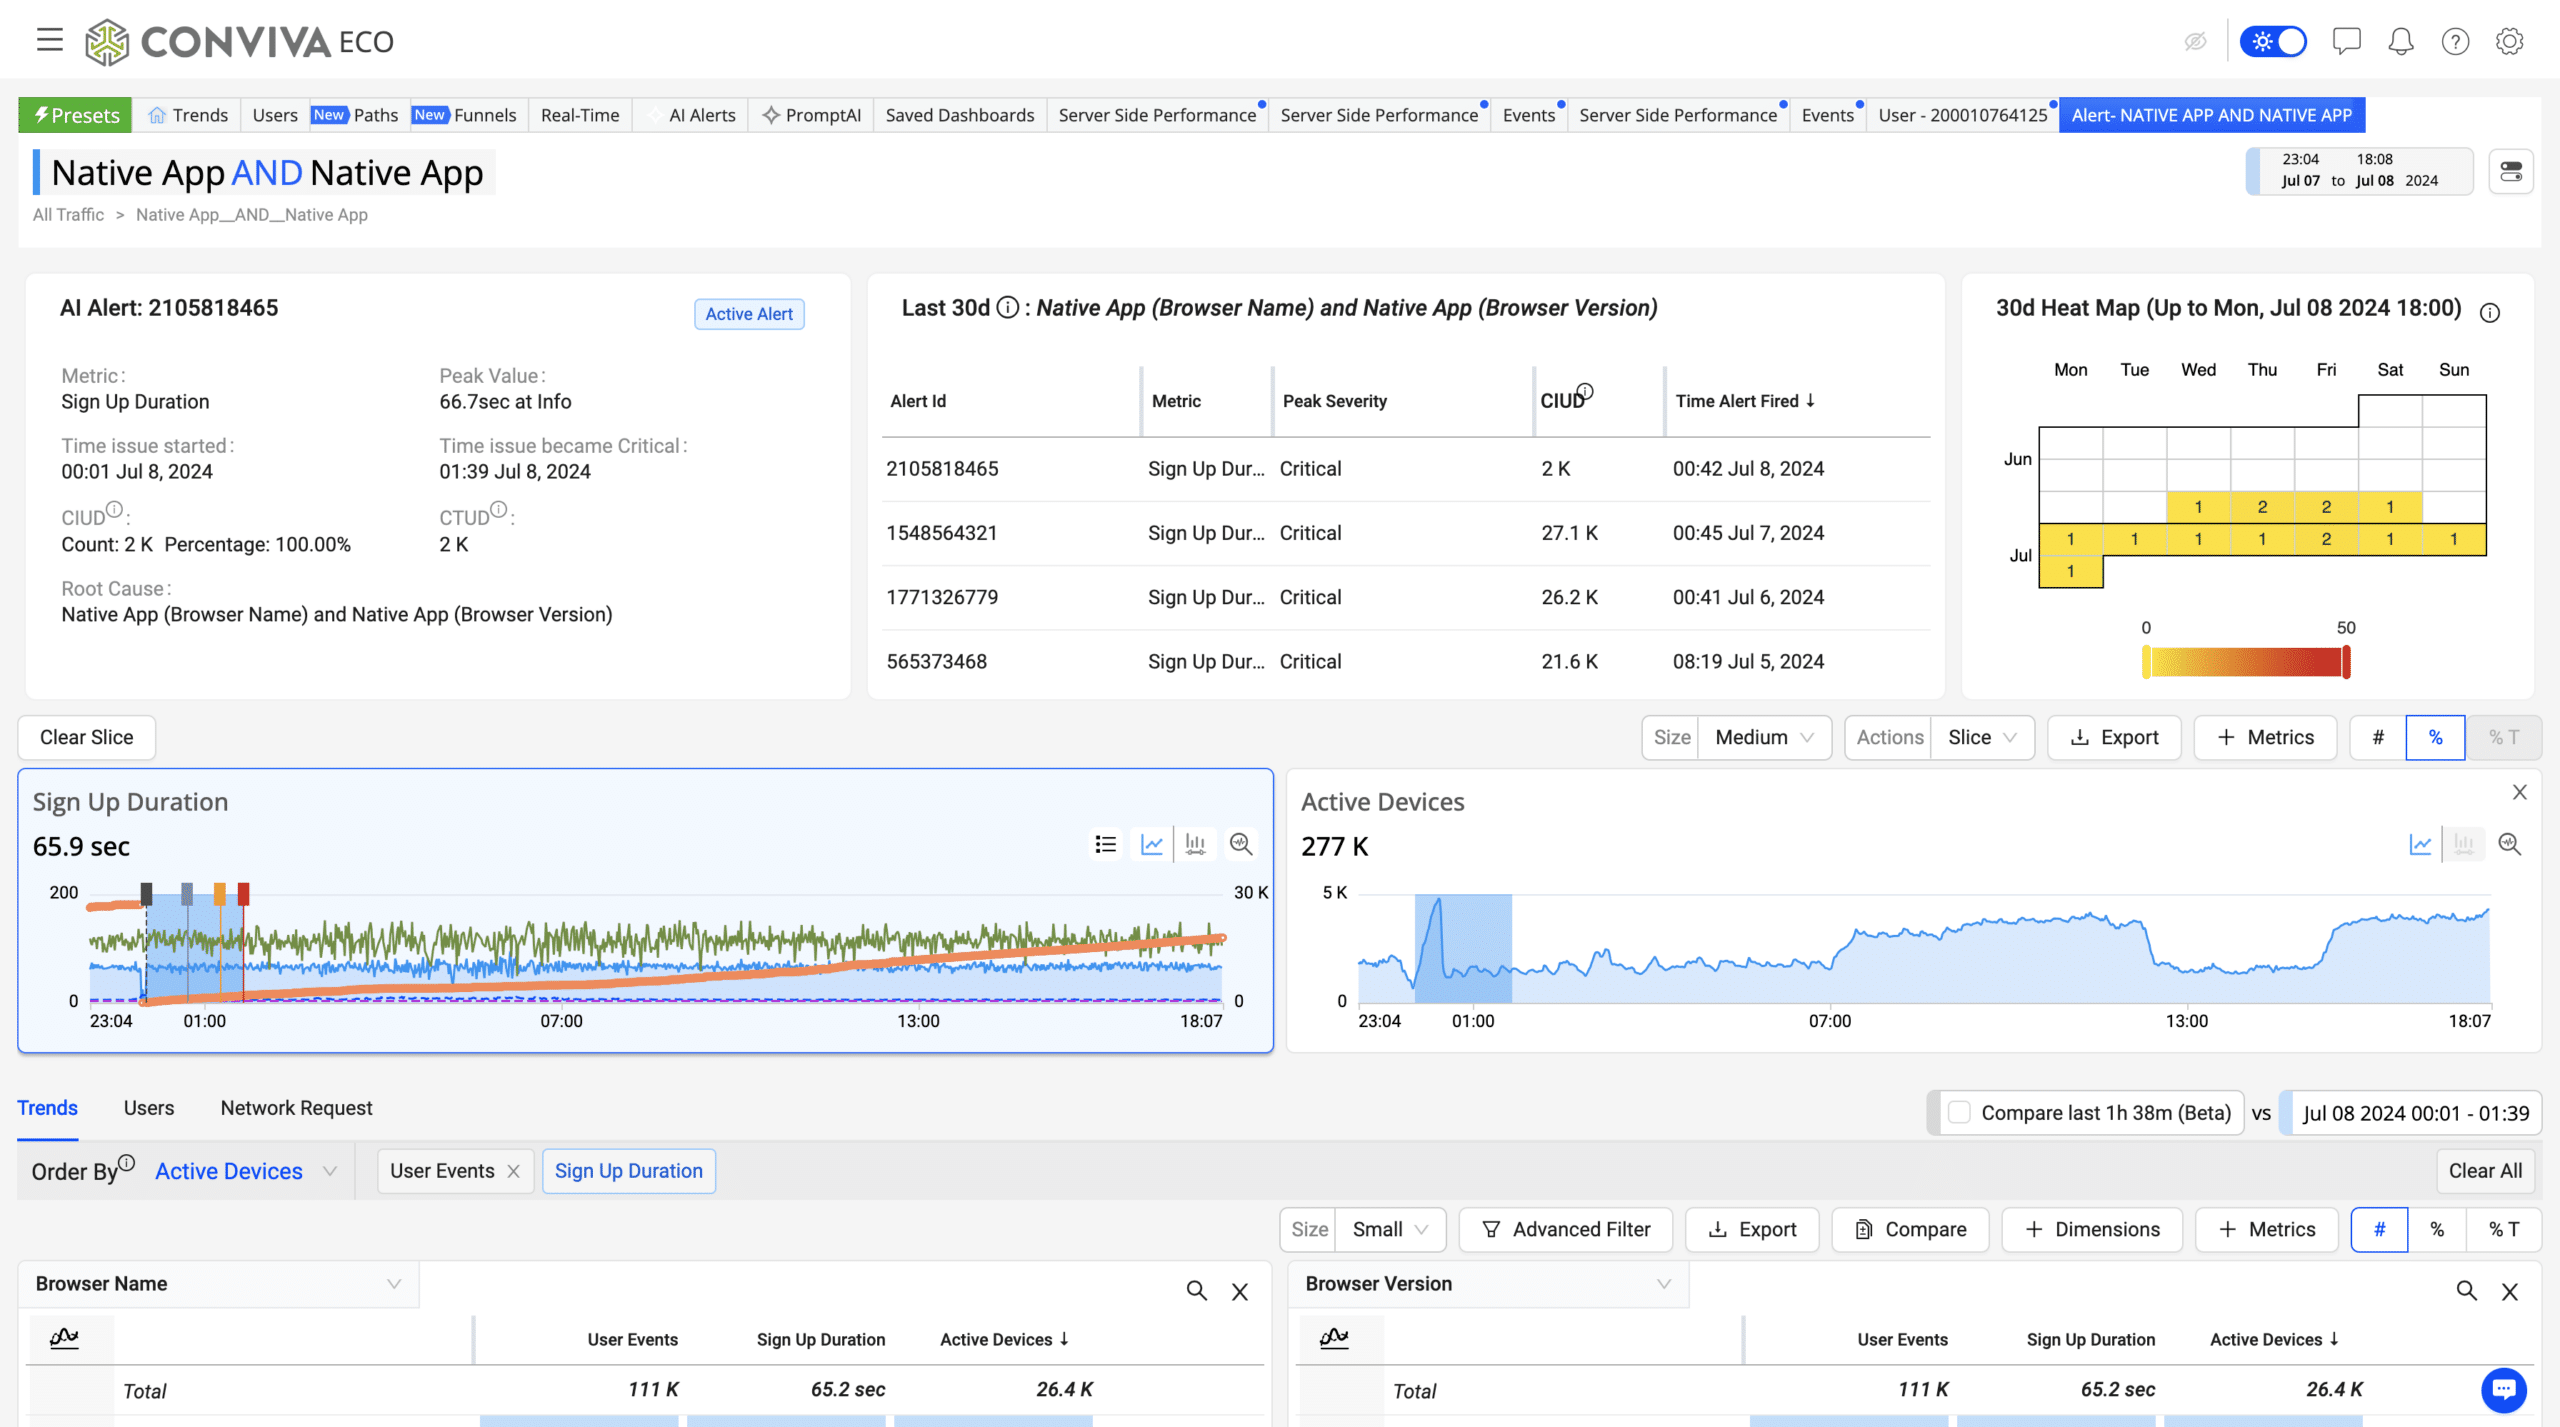Click the 30d Heat Map info icon
2560x1427 pixels.
pos(2490,313)
